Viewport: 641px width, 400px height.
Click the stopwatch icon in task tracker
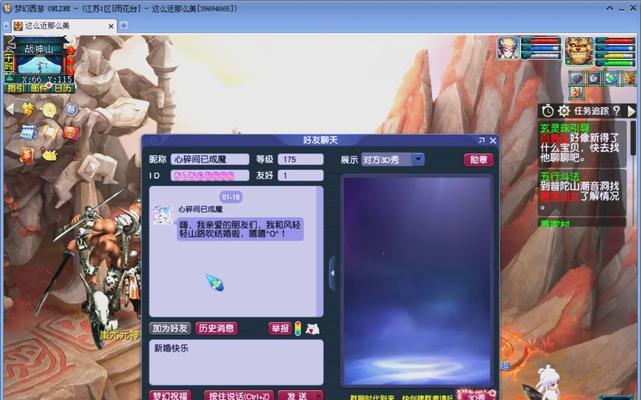[x=547, y=111]
